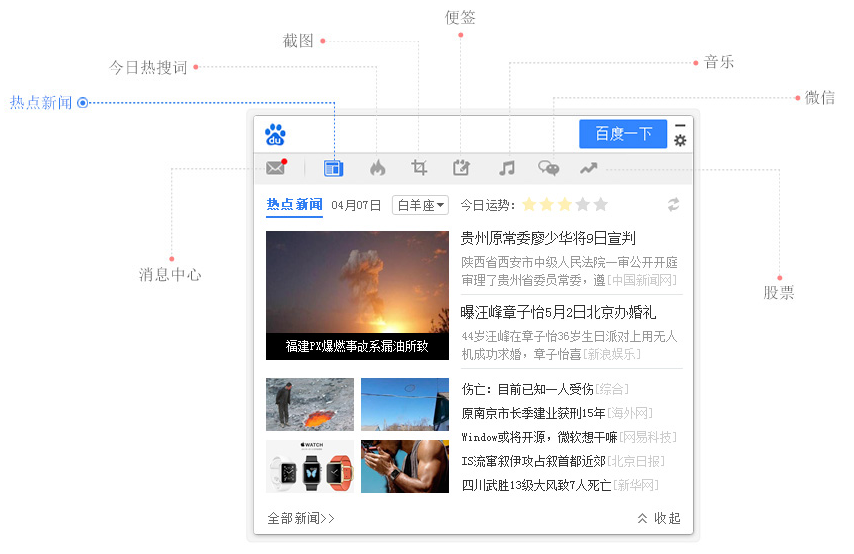Screen dimensions: 854x554
Task: Open the explosion news thumbnail image
Action: point(357,295)
